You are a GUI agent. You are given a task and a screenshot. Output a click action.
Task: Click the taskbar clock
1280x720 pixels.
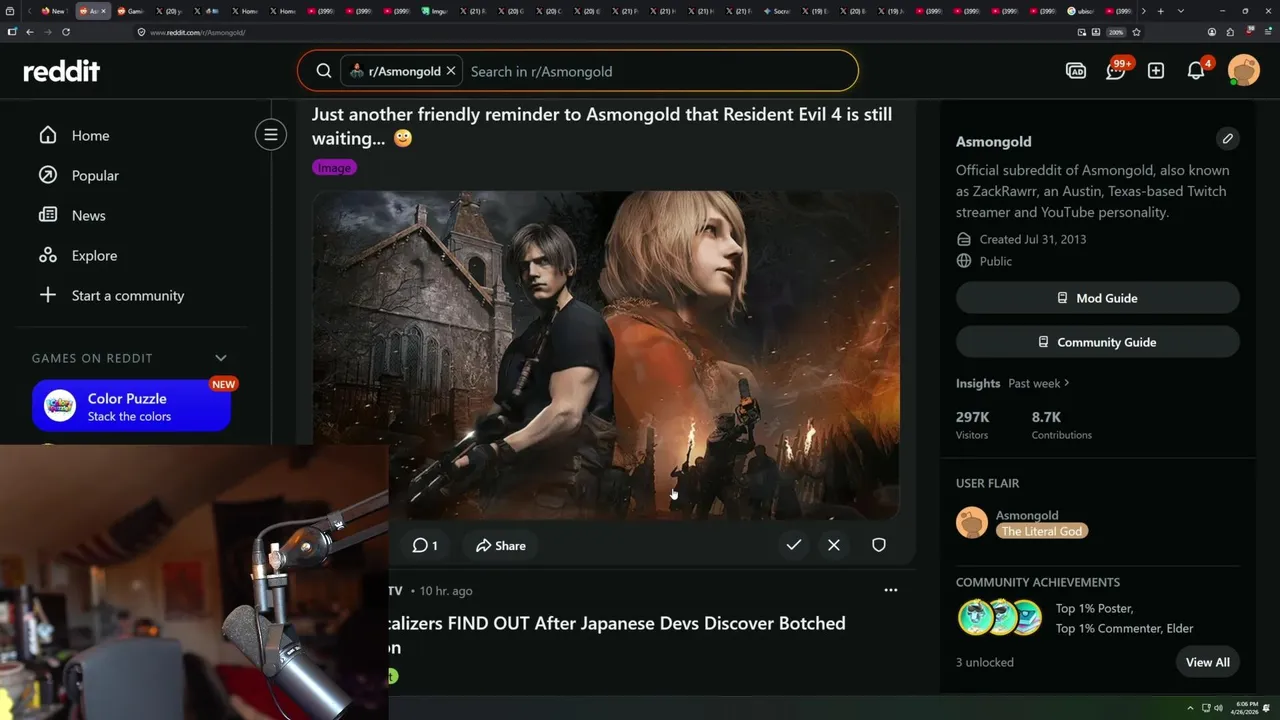[1246, 708]
